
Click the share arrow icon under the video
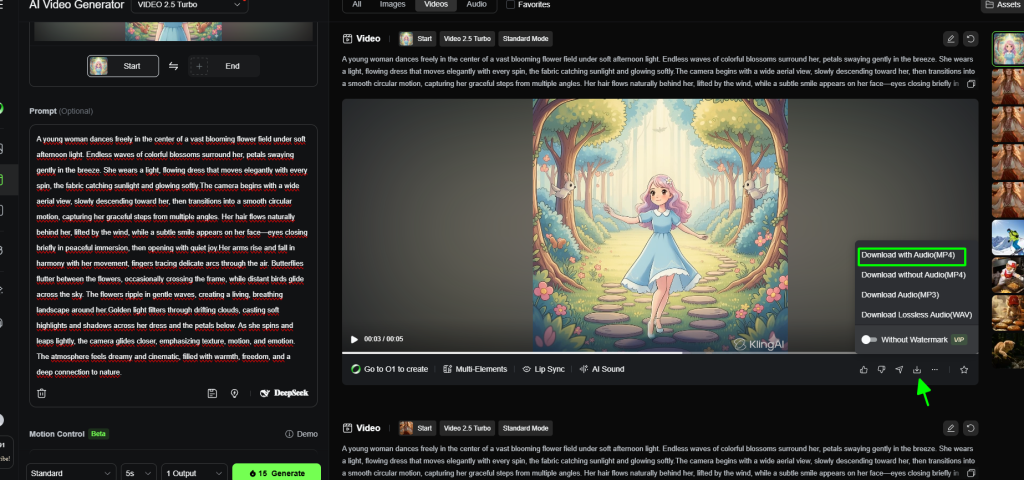899,369
